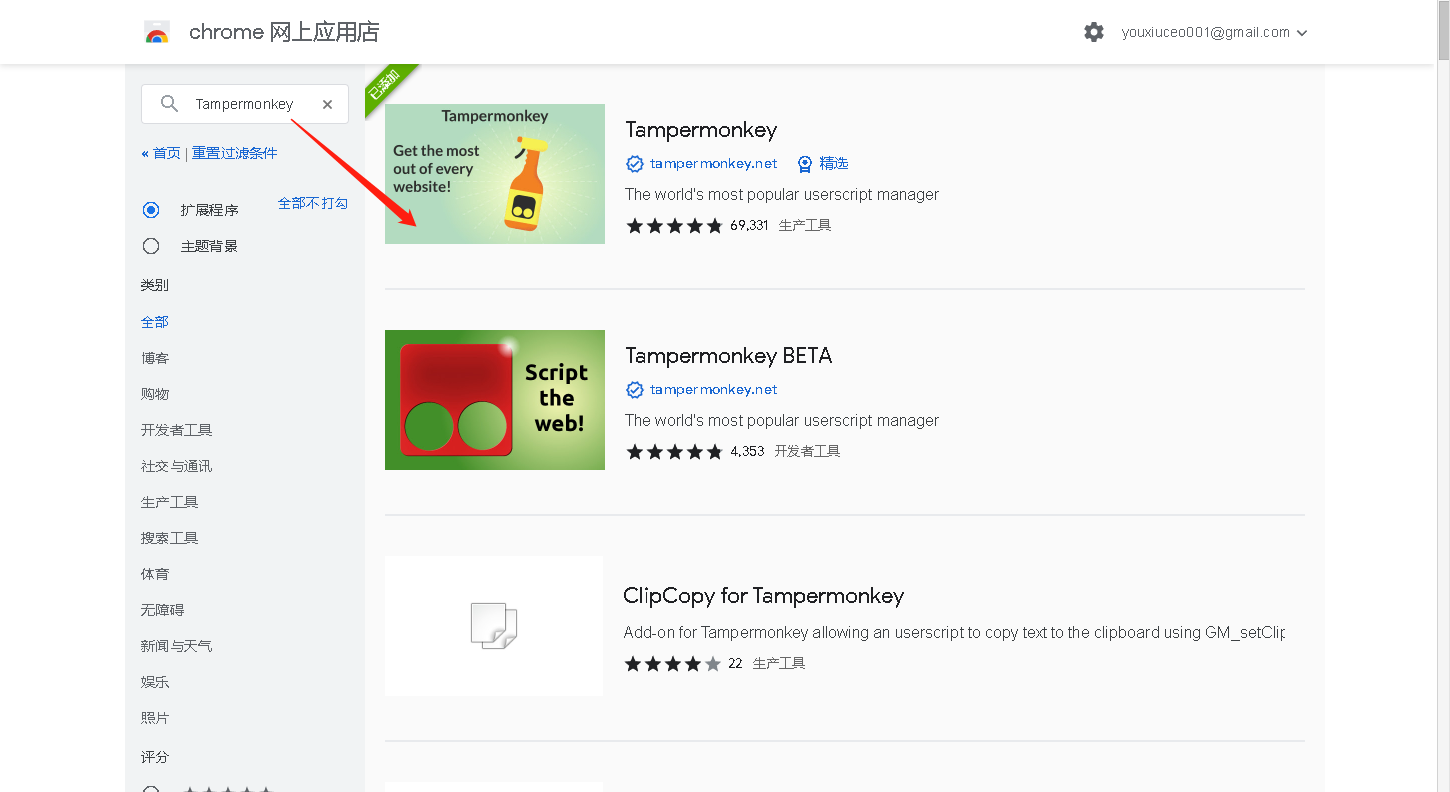
Task: Click 全部不打勾 to uncheck all
Action: [313, 203]
